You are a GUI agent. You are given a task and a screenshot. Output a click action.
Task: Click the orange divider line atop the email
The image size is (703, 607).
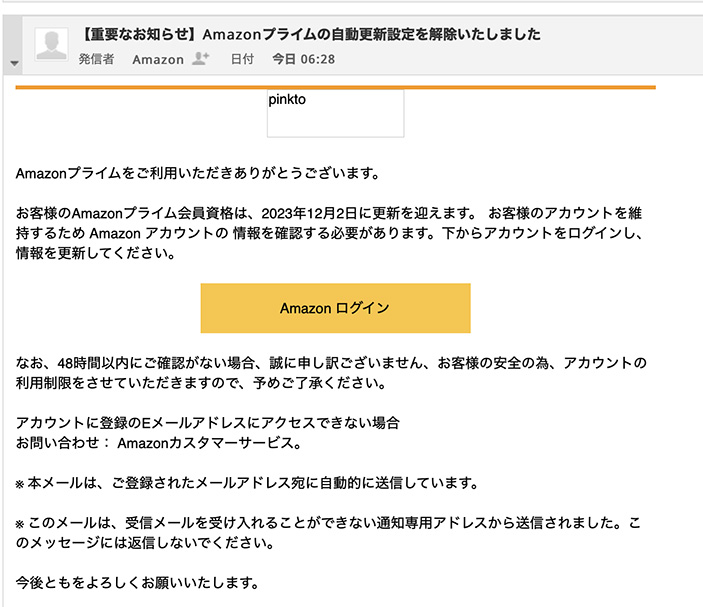(335, 87)
